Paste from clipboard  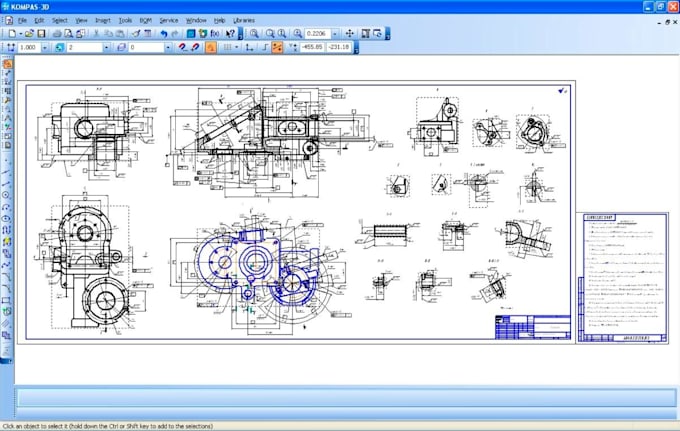tap(121, 33)
